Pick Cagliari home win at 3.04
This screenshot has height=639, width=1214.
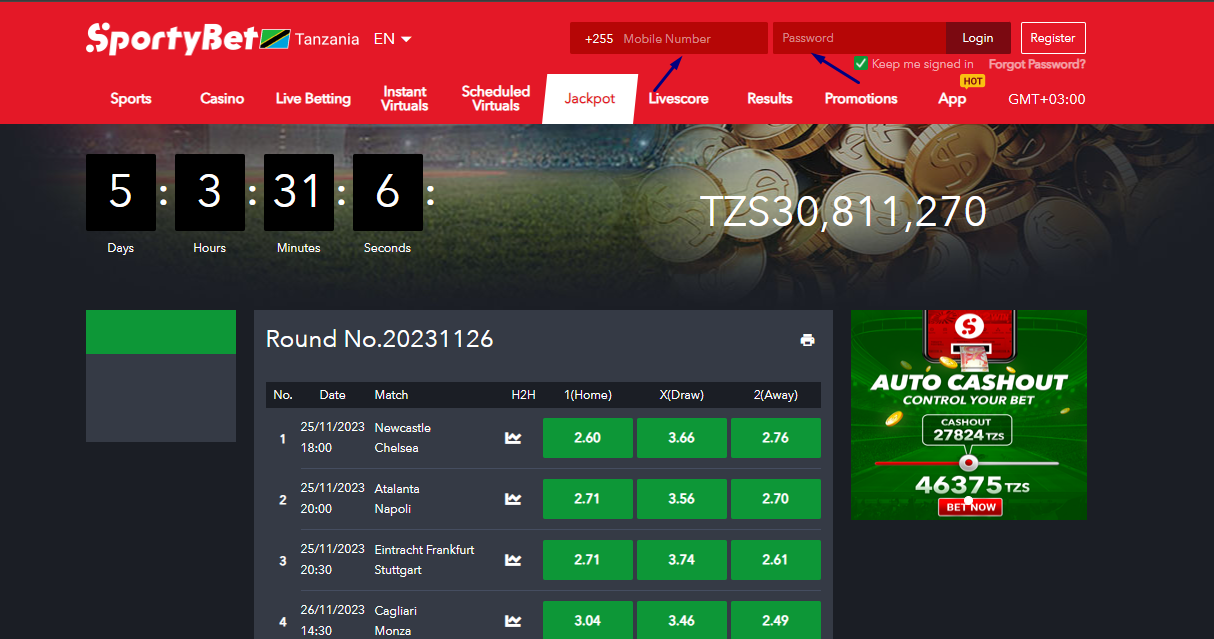pos(588,621)
